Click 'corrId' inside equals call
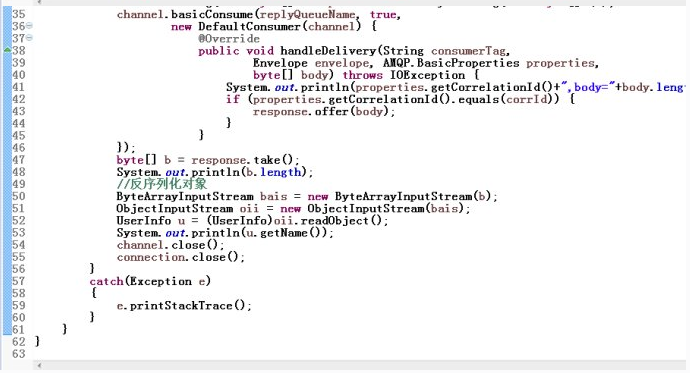This screenshot has width=690, height=373. click(x=526, y=99)
